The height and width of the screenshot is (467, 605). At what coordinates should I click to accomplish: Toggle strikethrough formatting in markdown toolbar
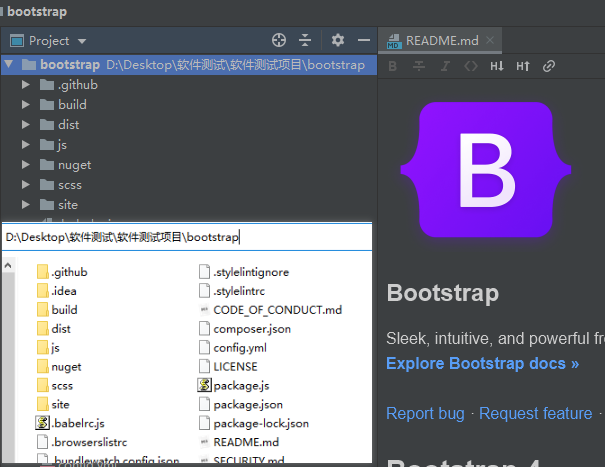tap(419, 66)
